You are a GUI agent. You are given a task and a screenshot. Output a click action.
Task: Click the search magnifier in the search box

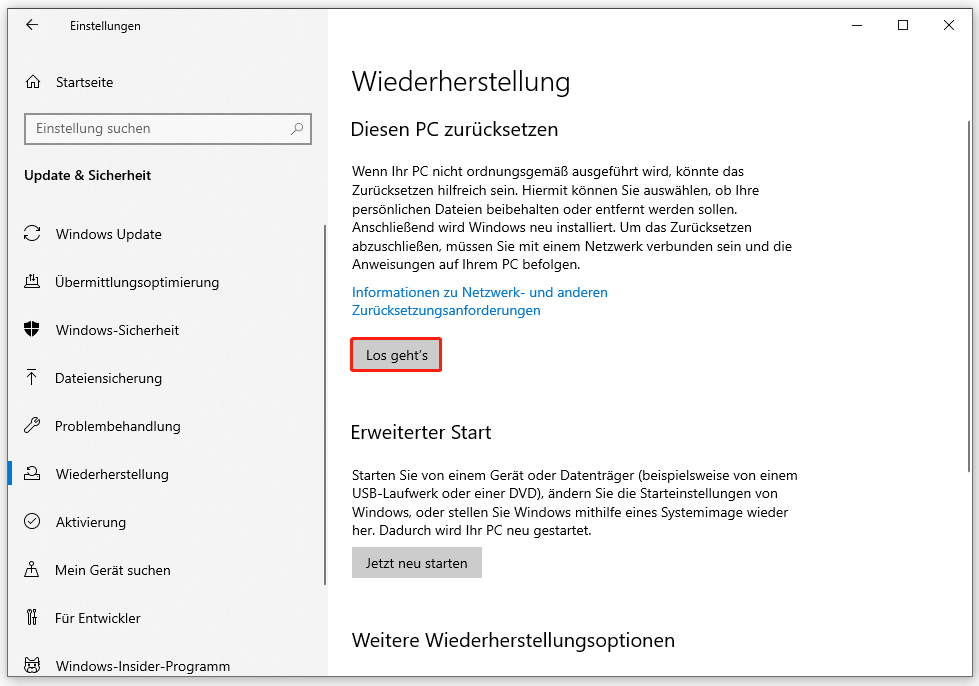point(296,129)
